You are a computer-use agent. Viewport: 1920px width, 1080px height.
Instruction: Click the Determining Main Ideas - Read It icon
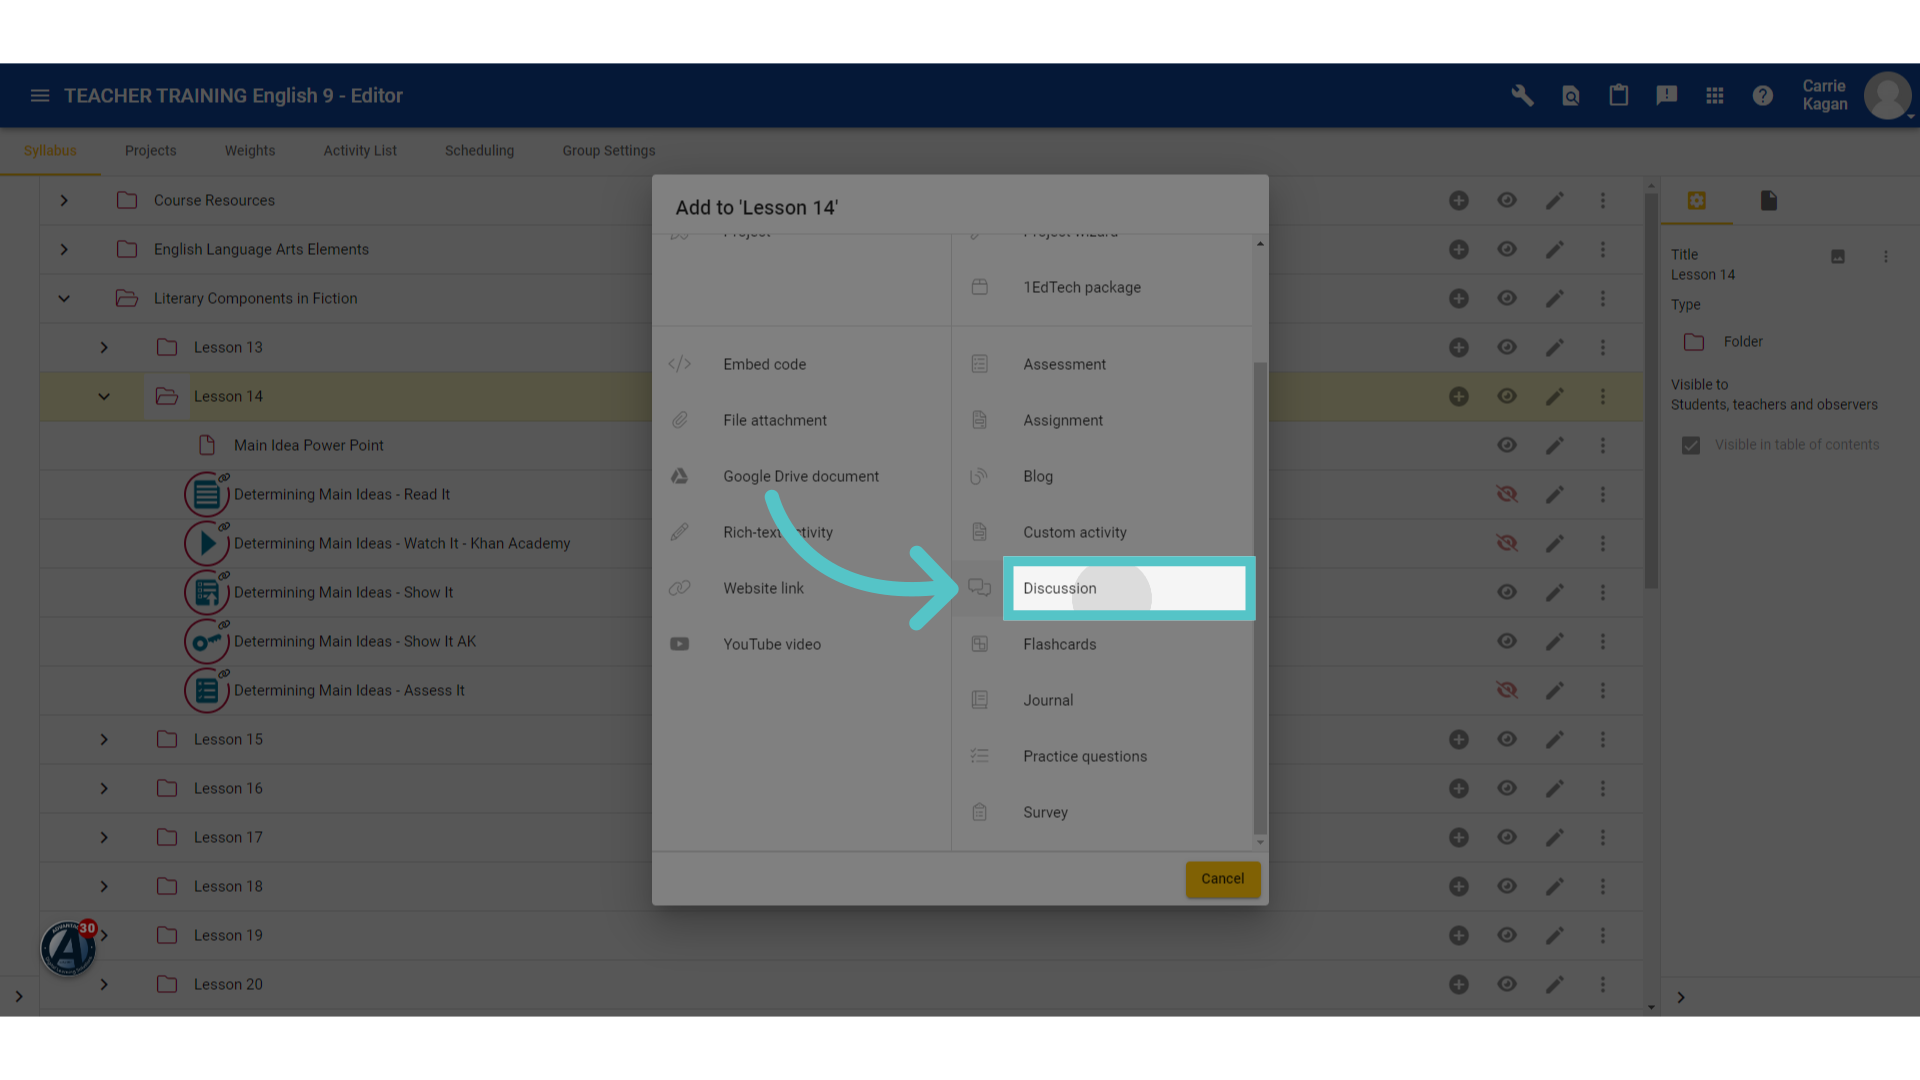coord(207,494)
